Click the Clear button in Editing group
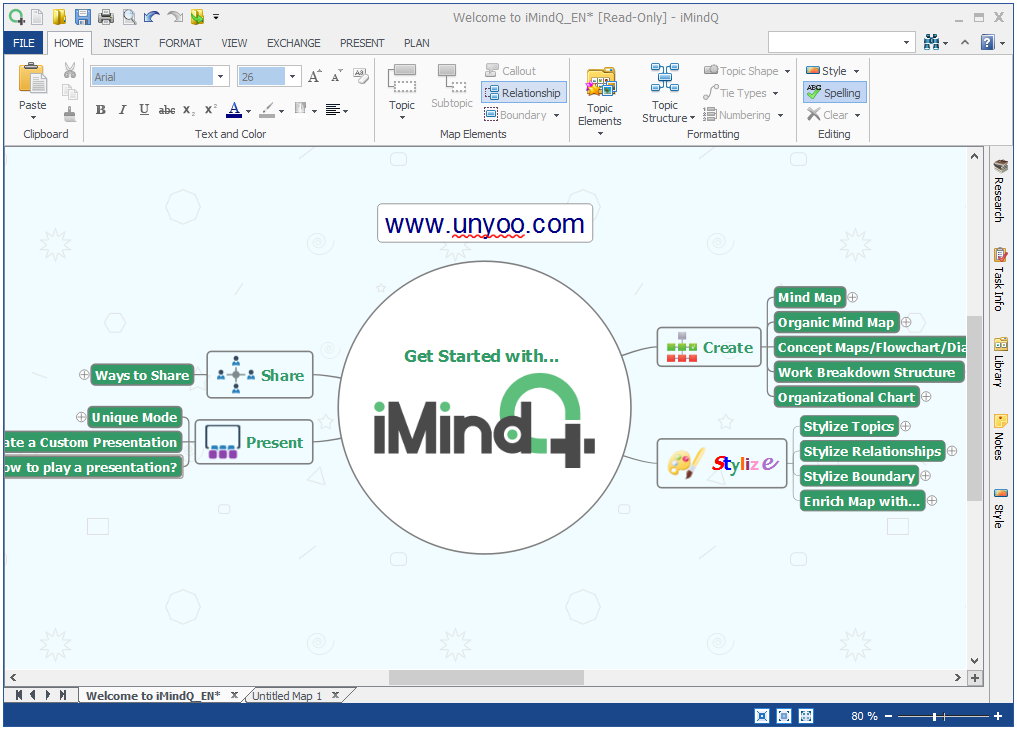 (x=833, y=115)
